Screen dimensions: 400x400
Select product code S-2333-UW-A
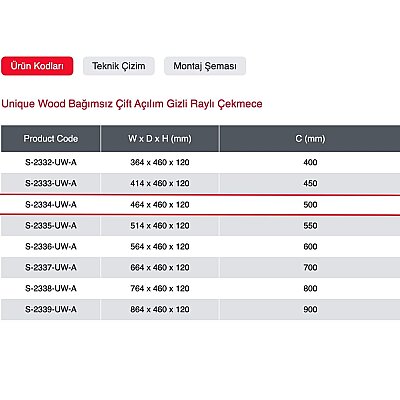51,183
